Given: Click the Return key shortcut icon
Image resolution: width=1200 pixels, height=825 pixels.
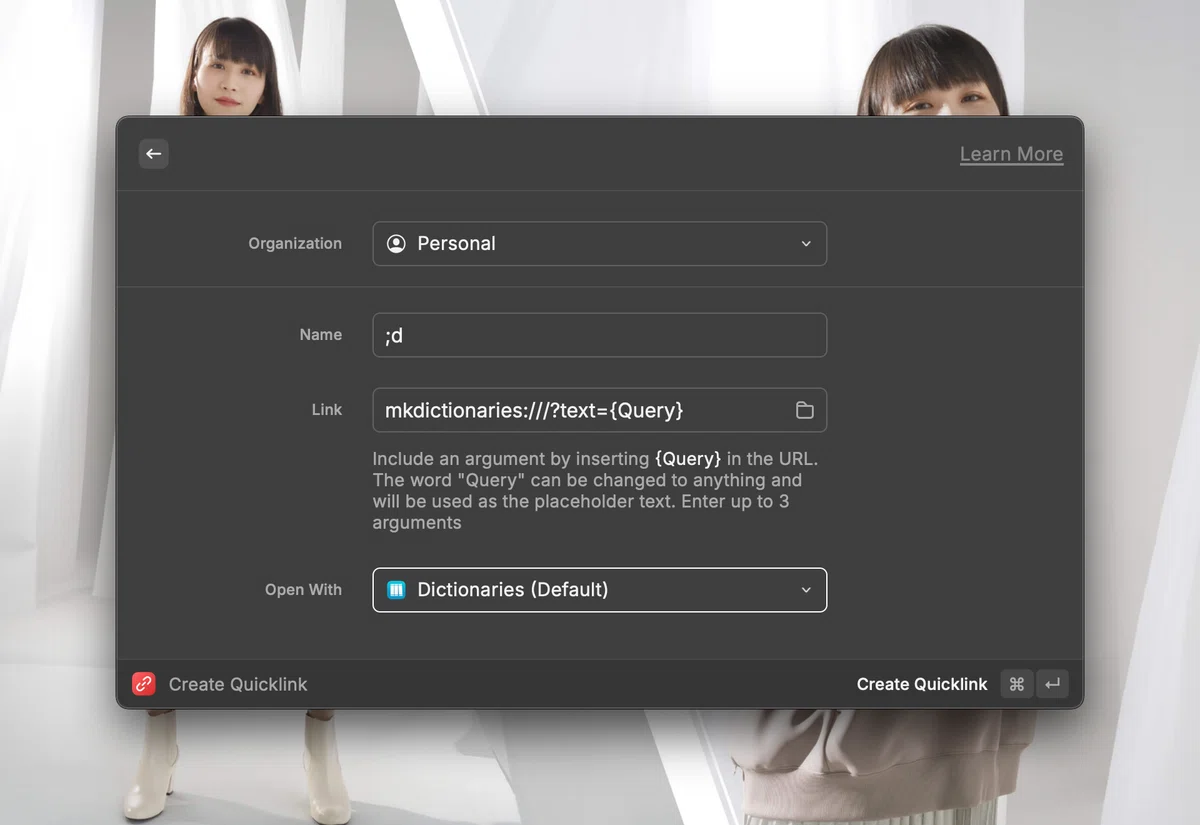Looking at the screenshot, I should (x=1052, y=684).
